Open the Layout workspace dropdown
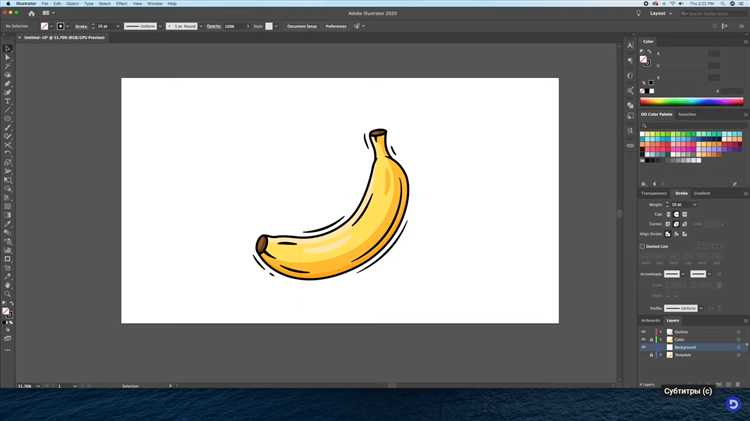This screenshot has width=750, height=421. coord(661,13)
